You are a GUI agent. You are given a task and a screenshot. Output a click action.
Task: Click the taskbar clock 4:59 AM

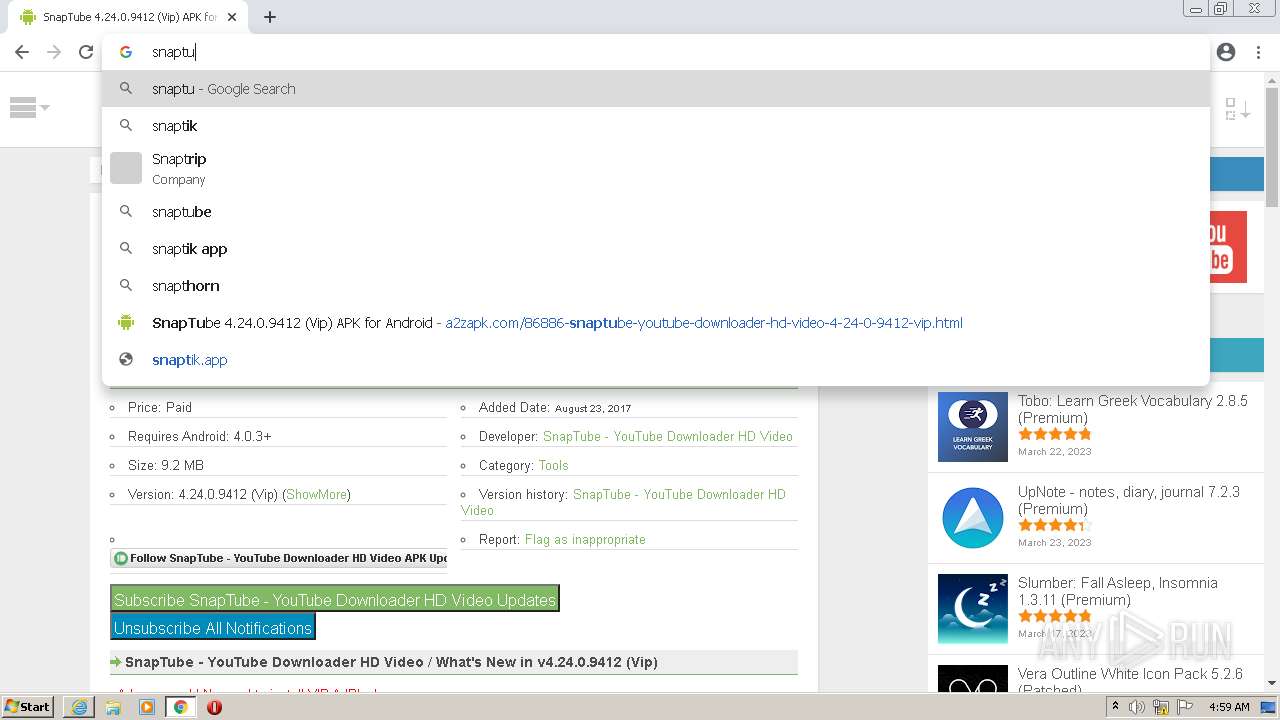(x=1229, y=707)
